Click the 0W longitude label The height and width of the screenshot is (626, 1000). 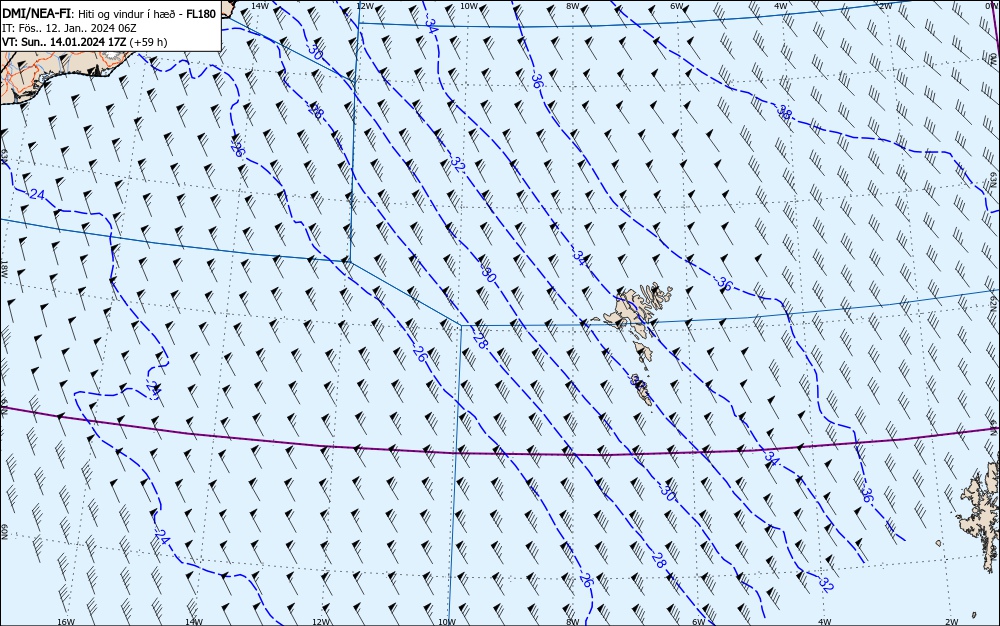tap(990, 6)
